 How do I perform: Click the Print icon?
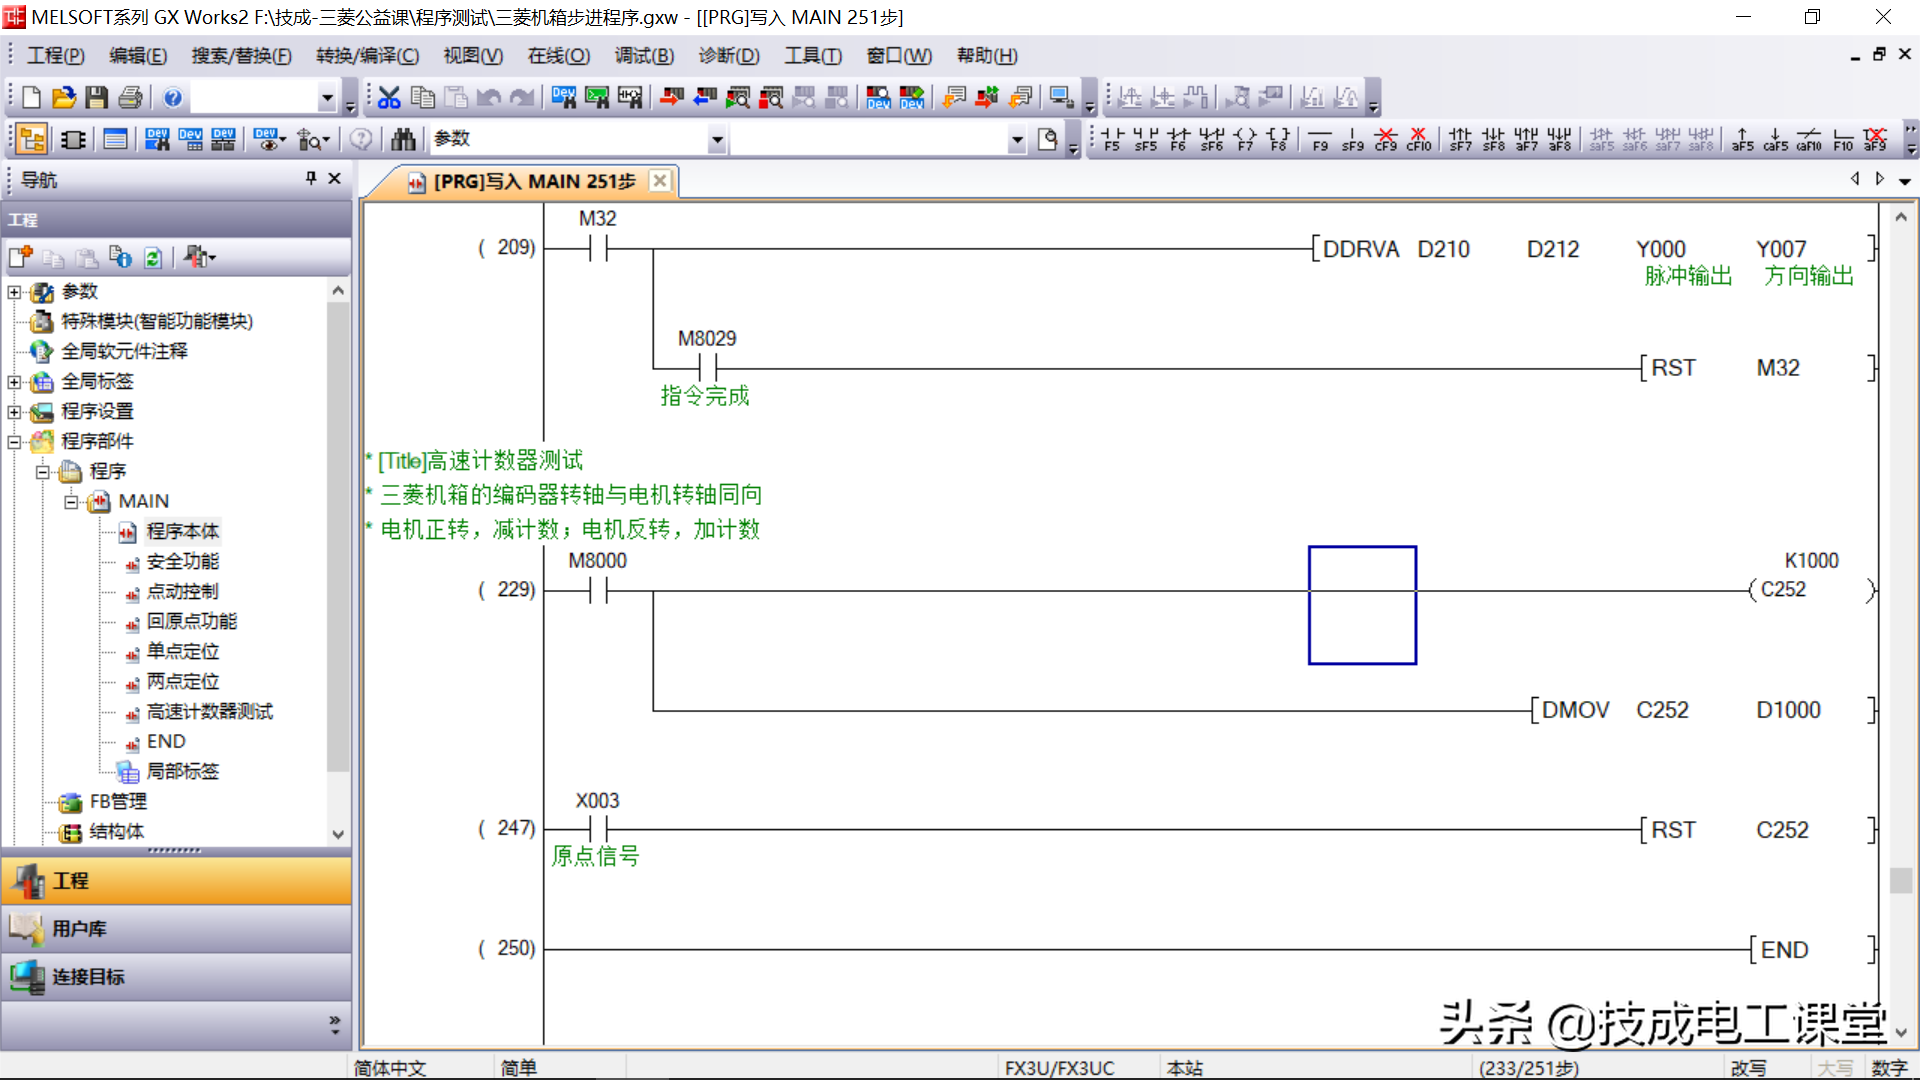coord(129,97)
